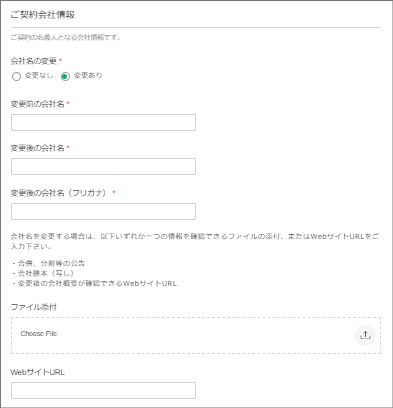Click Choose File in the attachment box

39,334
